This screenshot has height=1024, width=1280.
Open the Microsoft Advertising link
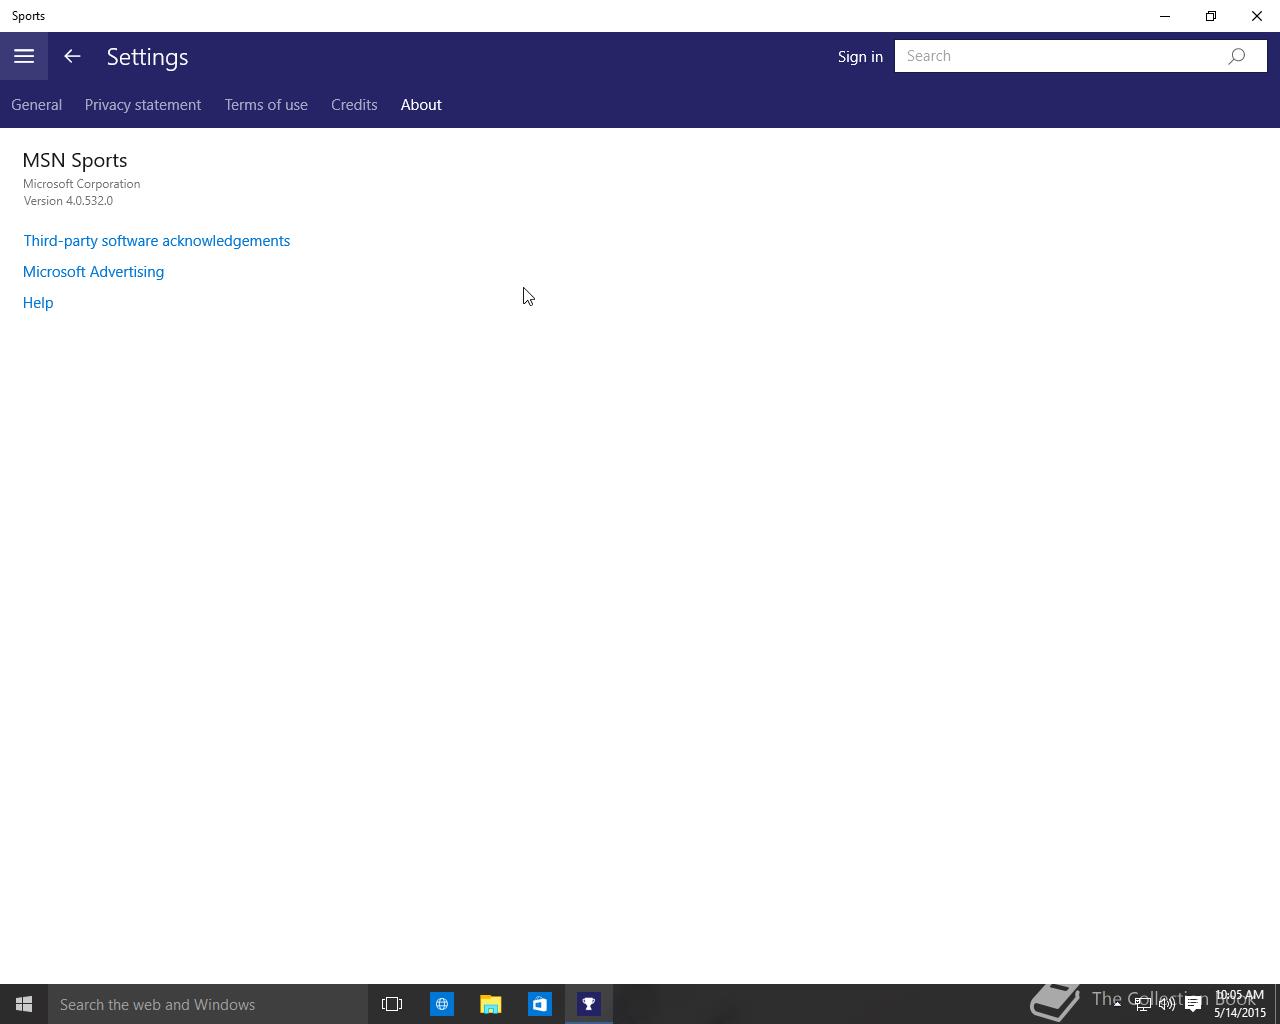pyautogui.click(x=94, y=272)
